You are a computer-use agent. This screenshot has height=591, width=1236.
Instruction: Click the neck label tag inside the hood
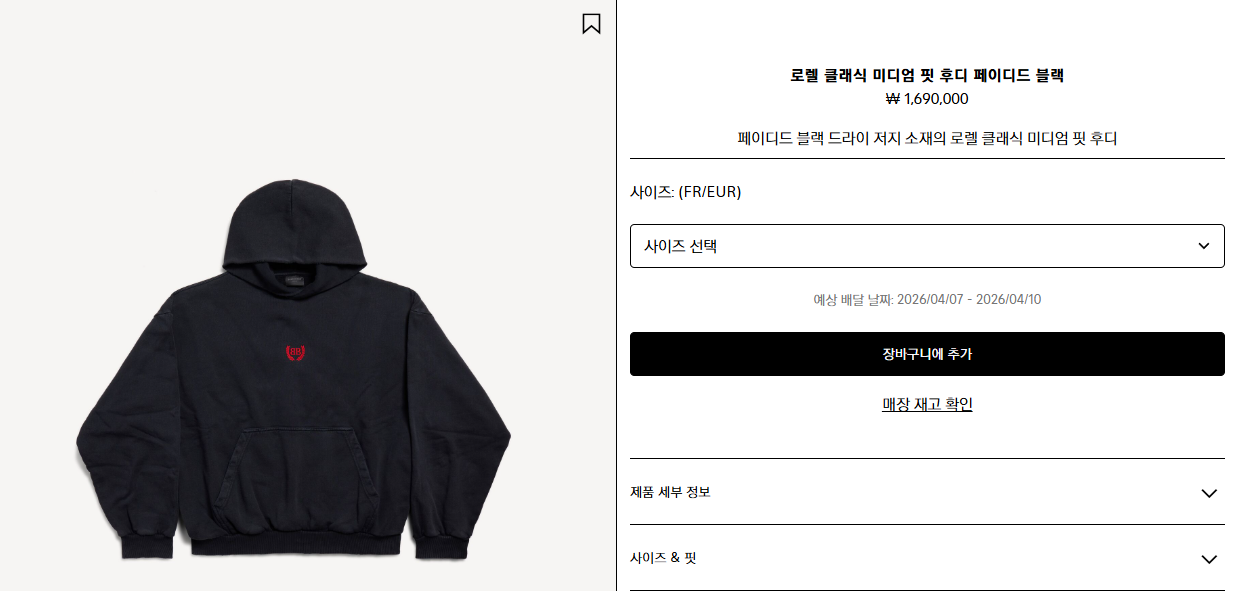point(294,283)
